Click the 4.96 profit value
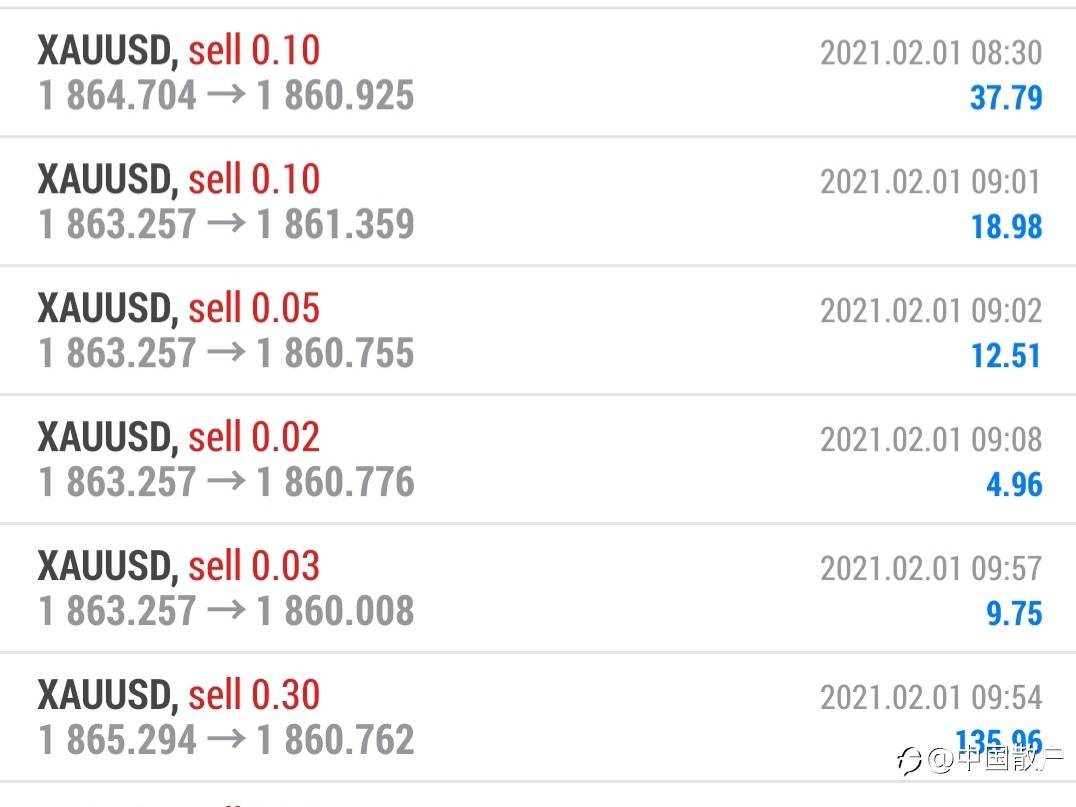Viewport: 1076px width, 807px height. tap(1014, 484)
